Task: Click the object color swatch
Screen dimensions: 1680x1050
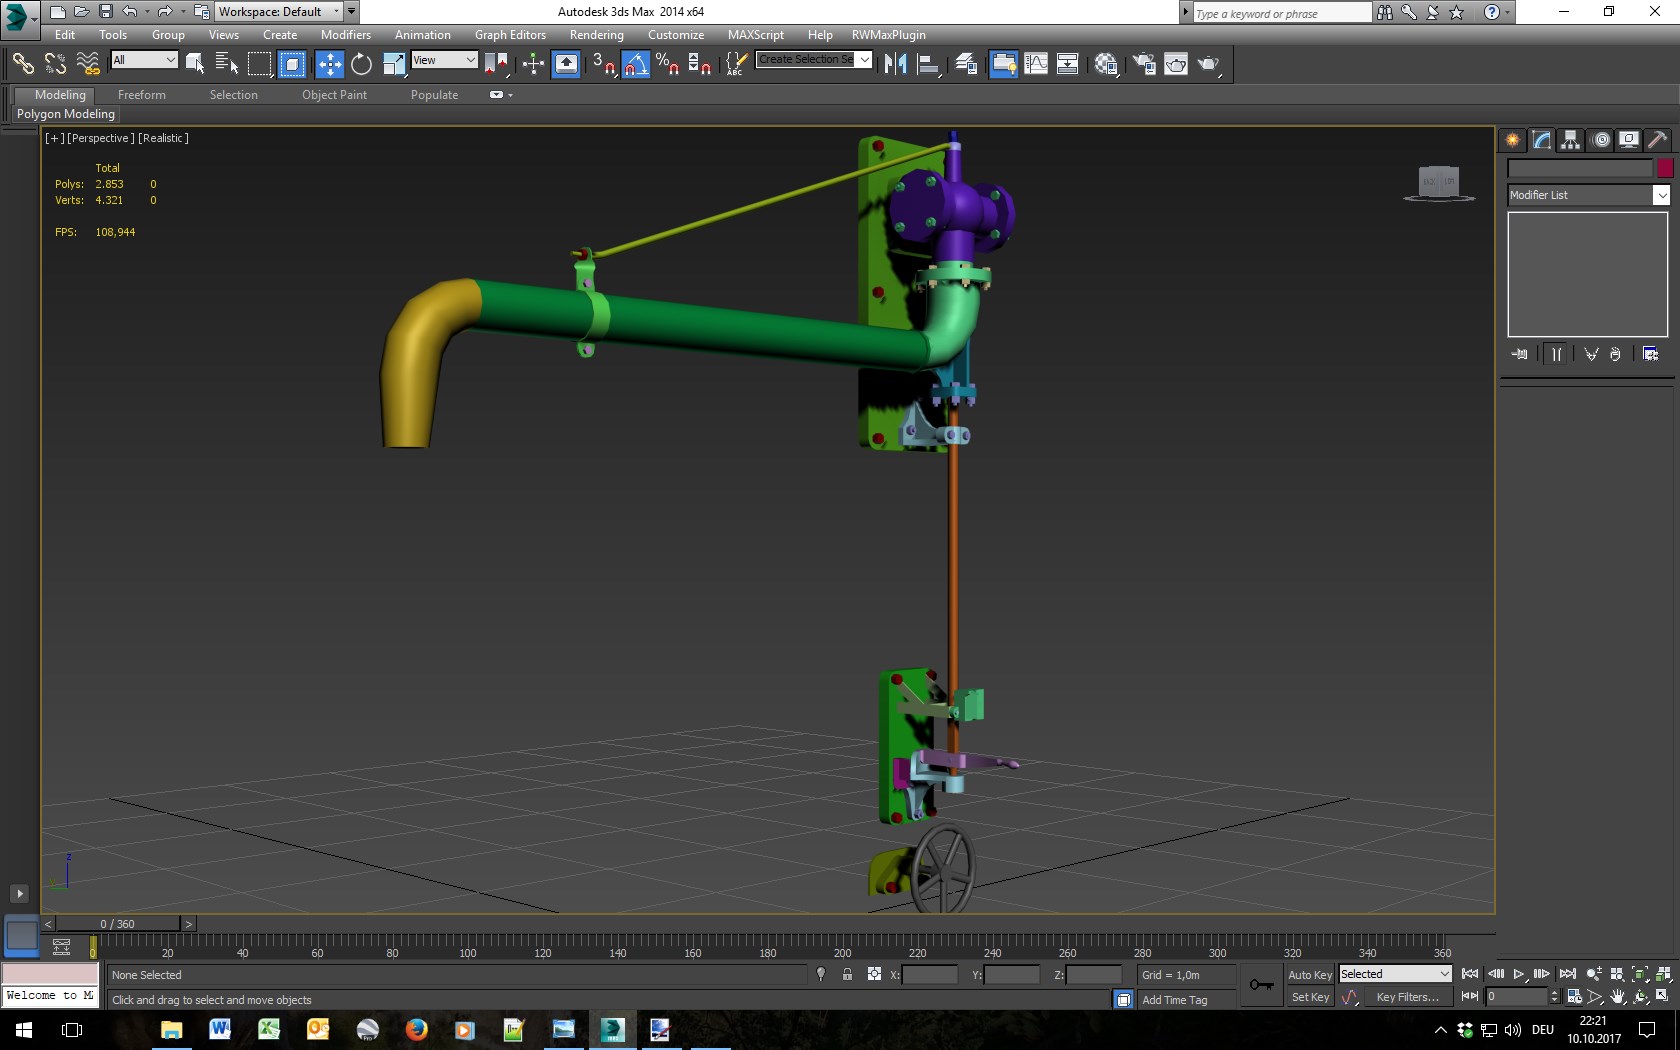Action: tap(1665, 168)
